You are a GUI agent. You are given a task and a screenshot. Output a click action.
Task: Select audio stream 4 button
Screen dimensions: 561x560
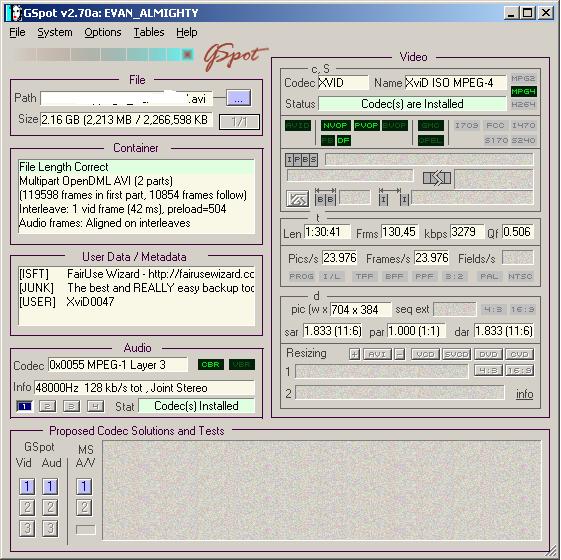96,406
